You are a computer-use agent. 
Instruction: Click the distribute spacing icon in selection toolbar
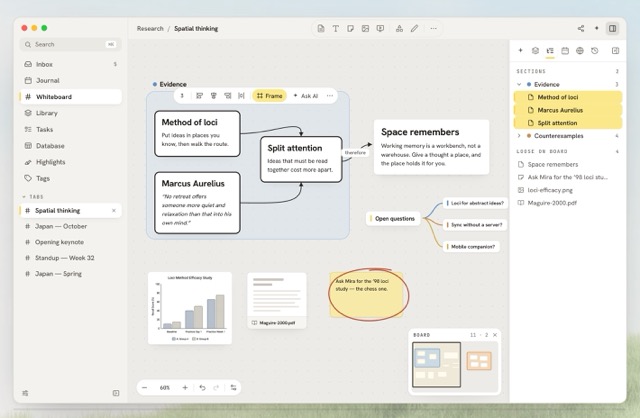(x=241, y=96)
